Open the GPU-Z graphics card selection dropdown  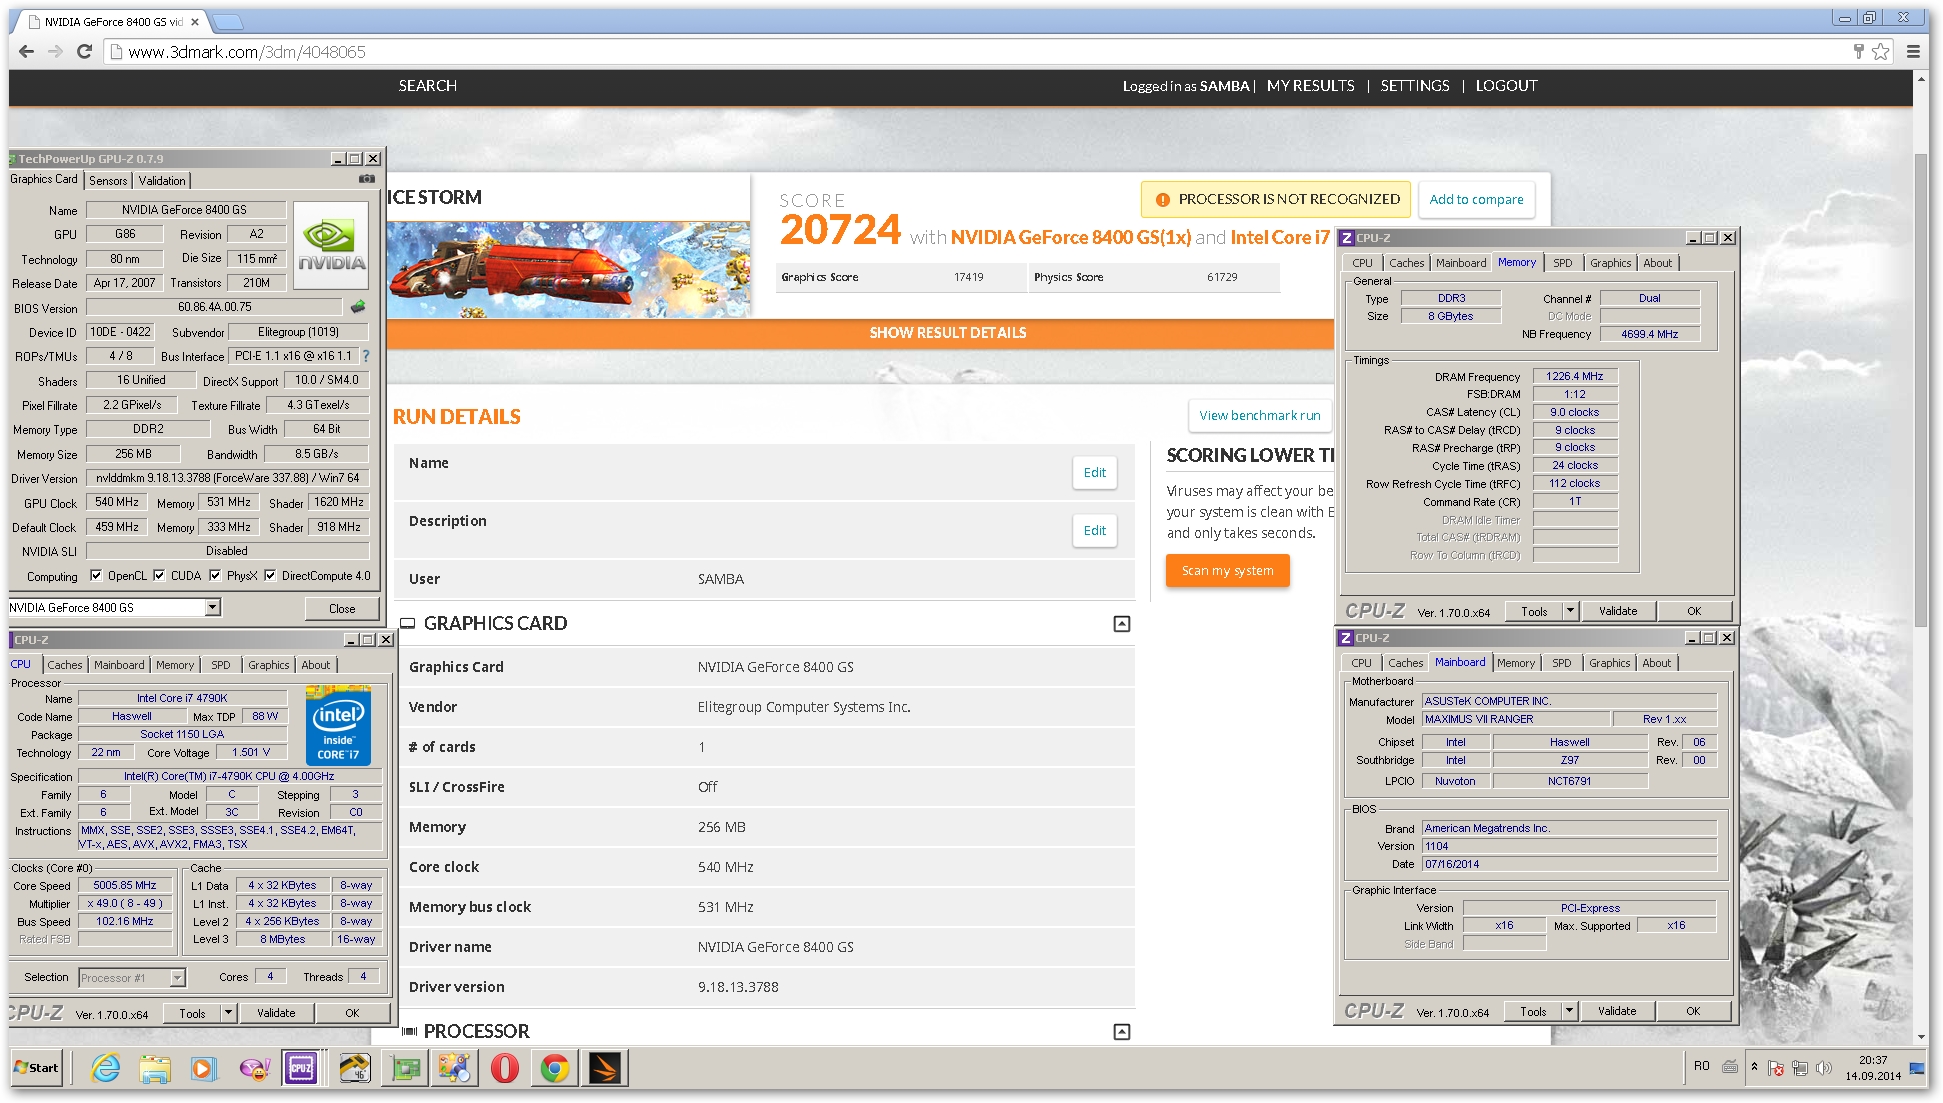point(212,607)
